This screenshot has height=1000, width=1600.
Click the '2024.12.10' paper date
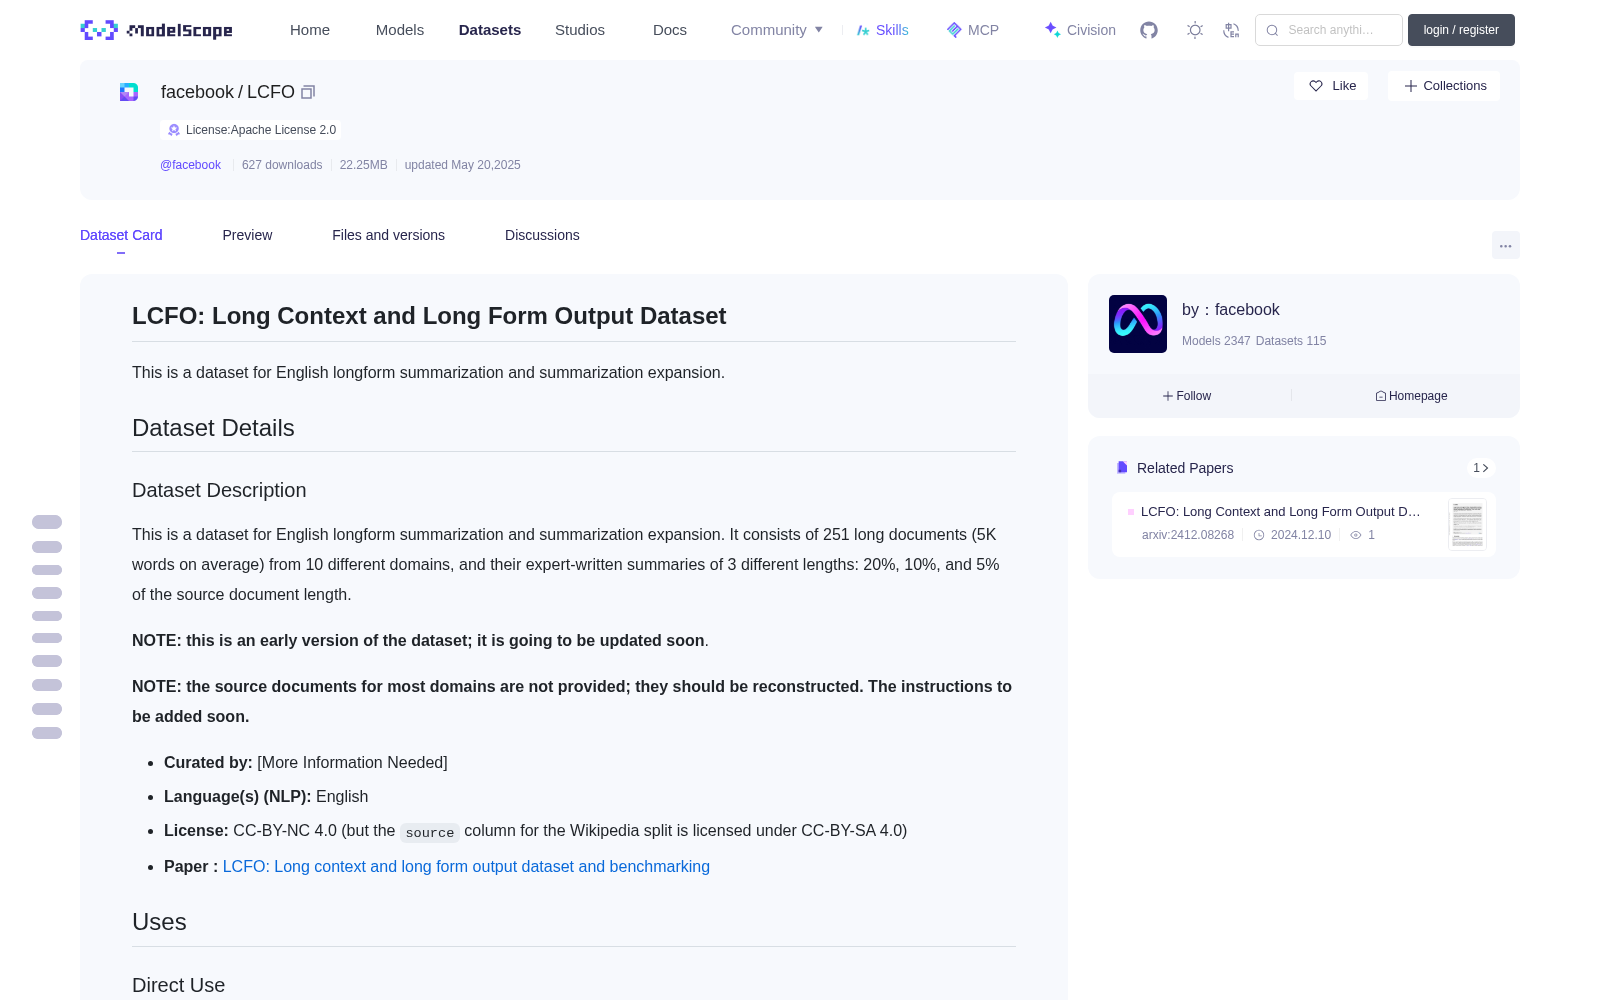point(1301,535)
